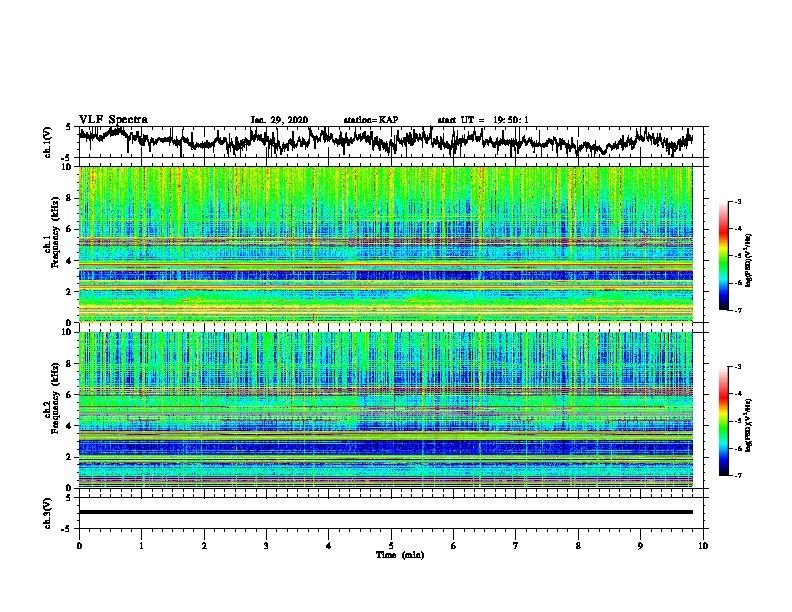The height and width of the screenshot is (612, 792).
Task: Click the log(PSD) label beside the ch.1 colorbar
Action: tap(748, 261)
